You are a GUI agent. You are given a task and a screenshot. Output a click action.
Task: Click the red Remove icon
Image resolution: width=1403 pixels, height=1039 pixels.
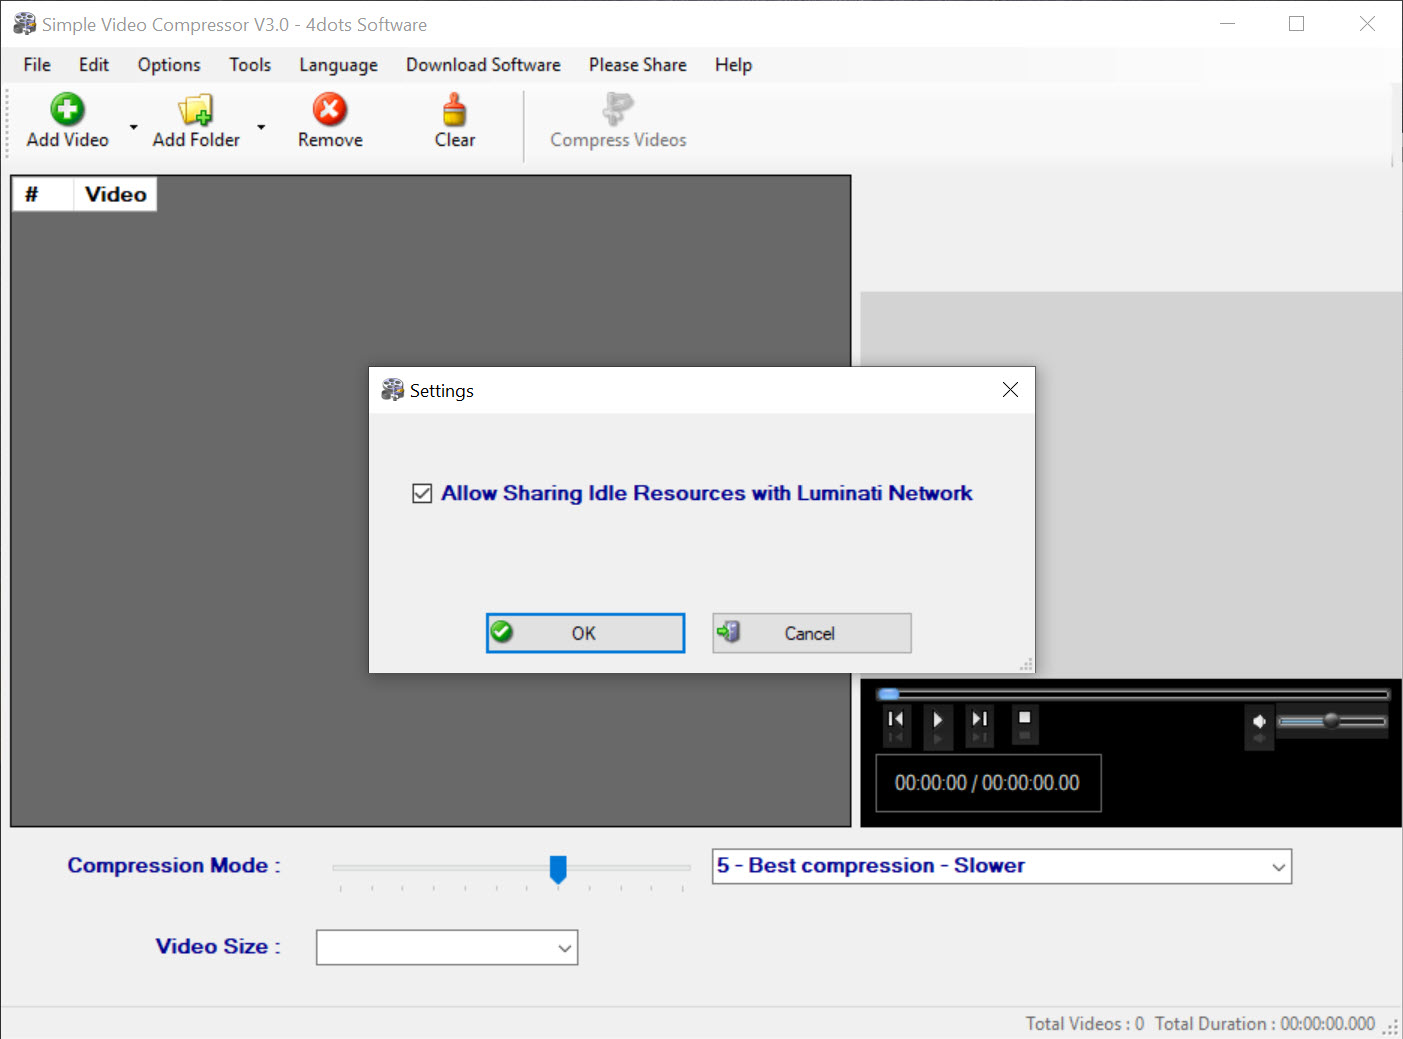330,109
